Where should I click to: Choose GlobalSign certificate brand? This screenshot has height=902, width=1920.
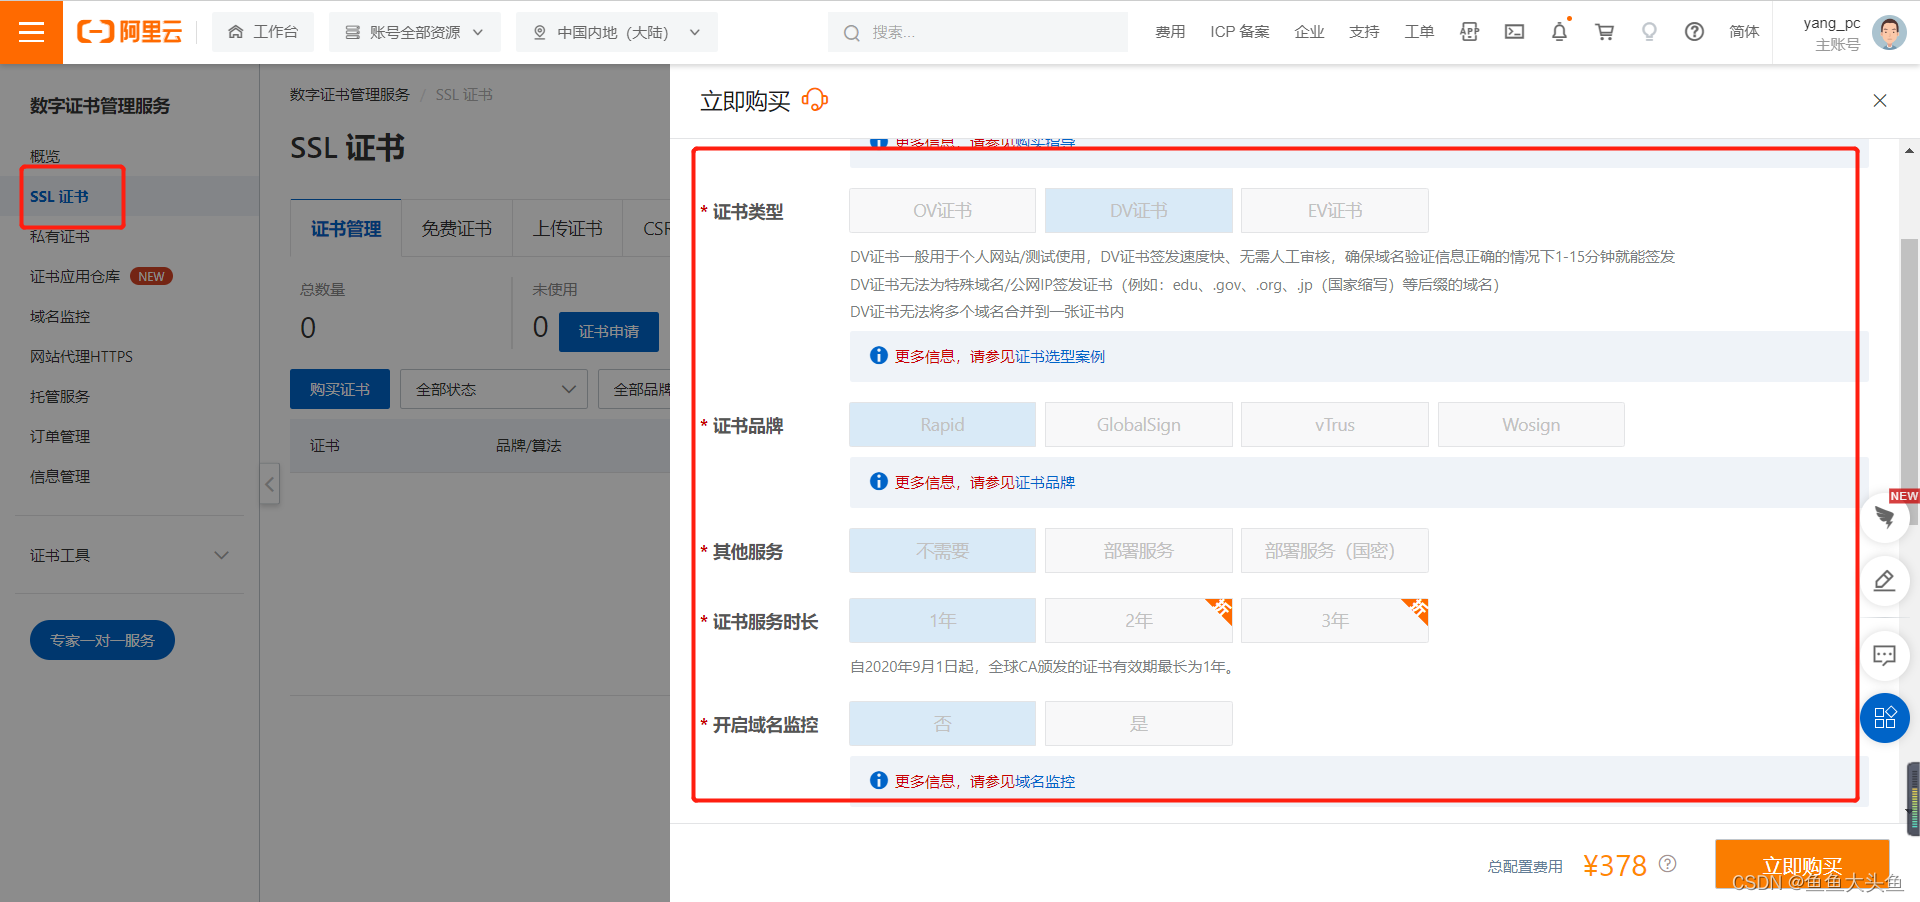1138,425
